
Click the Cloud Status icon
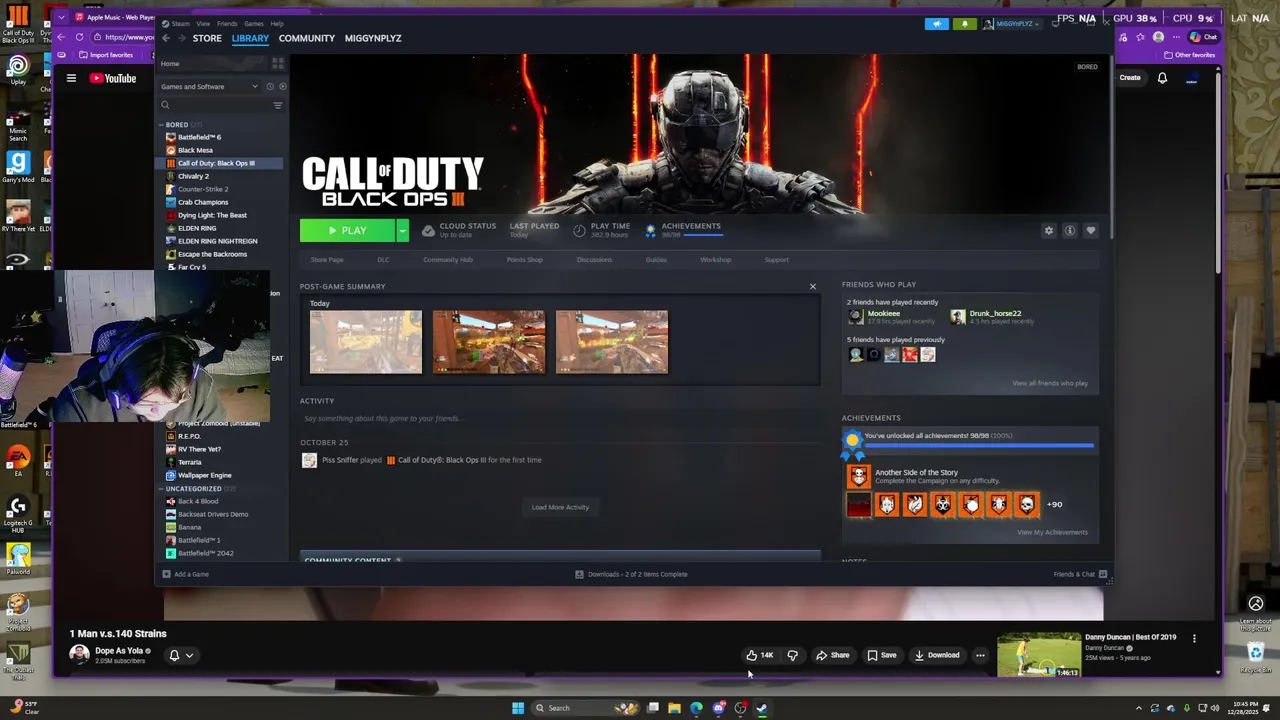[x=428, y=231]
